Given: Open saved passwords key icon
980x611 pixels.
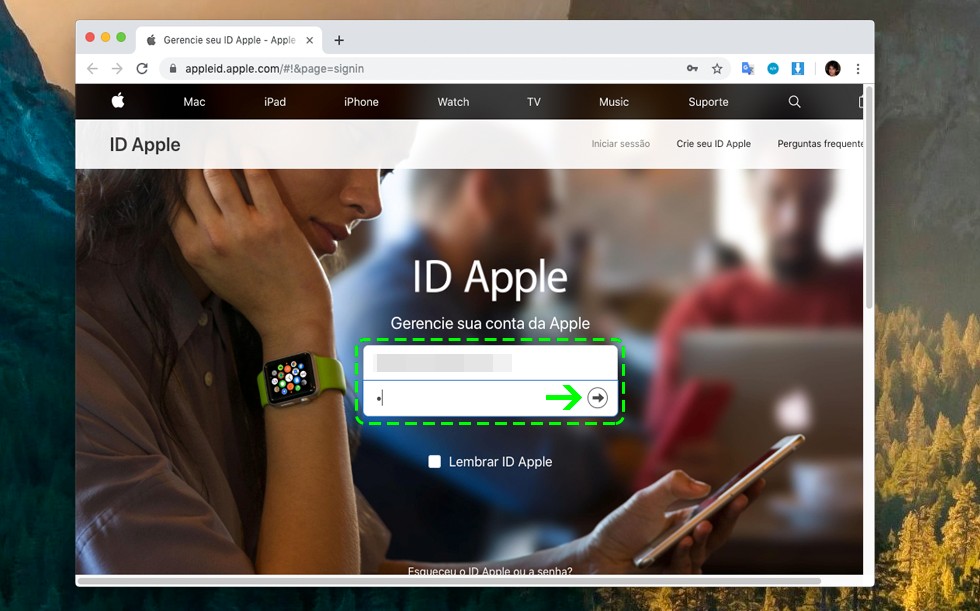Looking at the screenshot, I should 692,69.
